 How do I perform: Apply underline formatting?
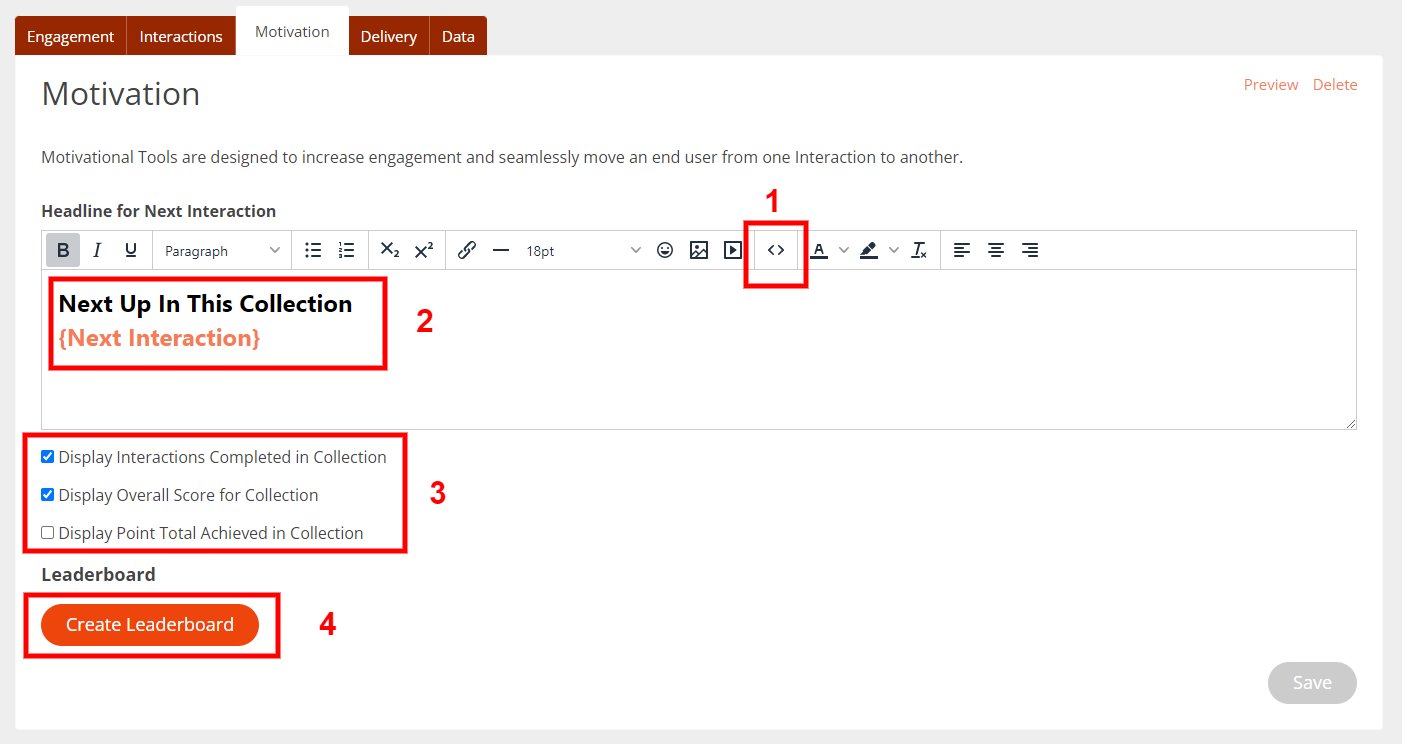(131, 250)
